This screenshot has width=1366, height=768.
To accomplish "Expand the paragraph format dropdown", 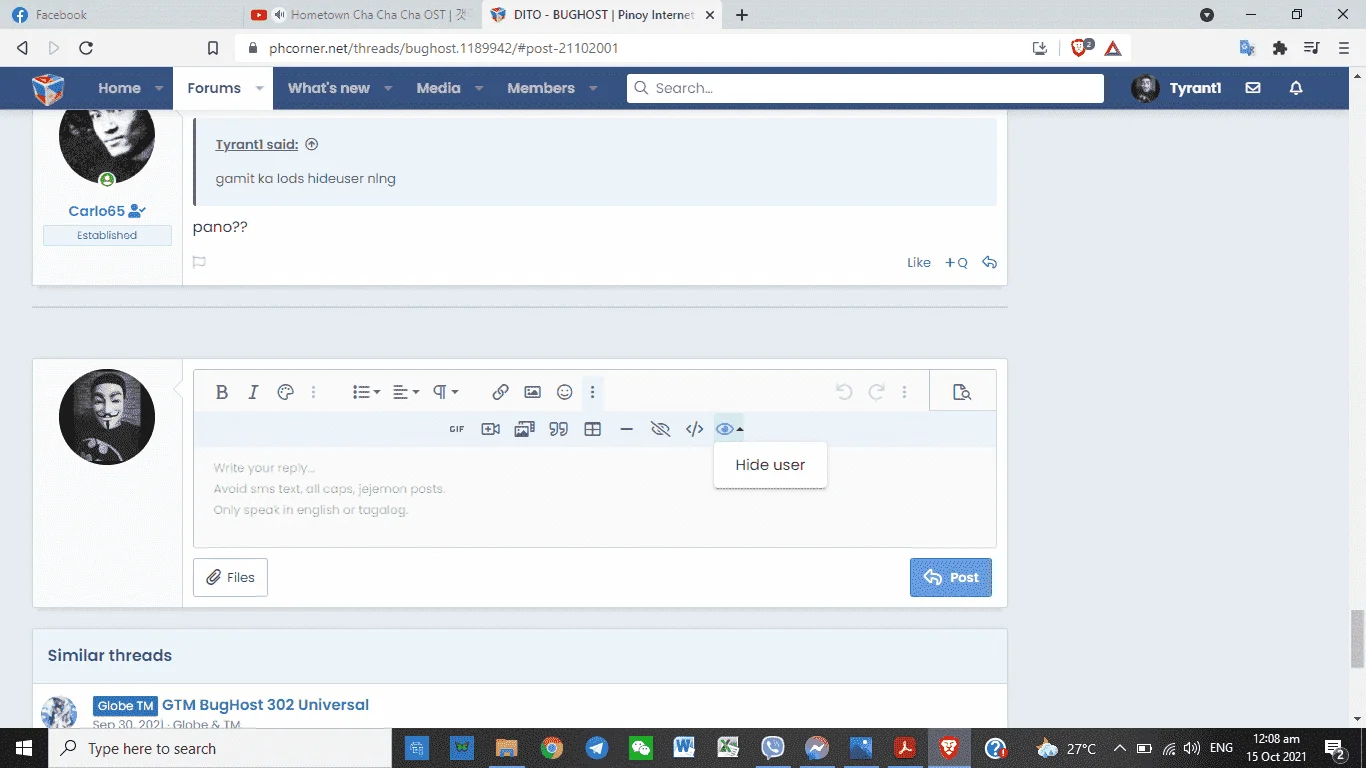I will tap(445, 392).
